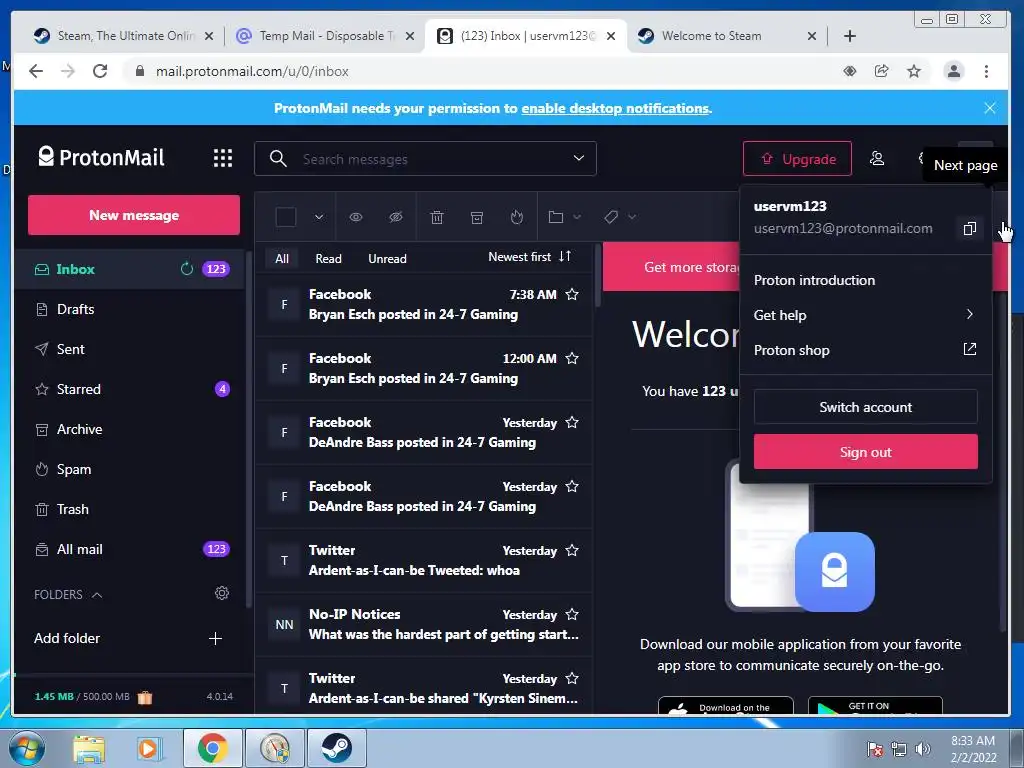Image resolution: width=1024 pixels, height=768 pixels.
Task: Open the Proton apps grid icon
Action: click(x=223, y=158)
